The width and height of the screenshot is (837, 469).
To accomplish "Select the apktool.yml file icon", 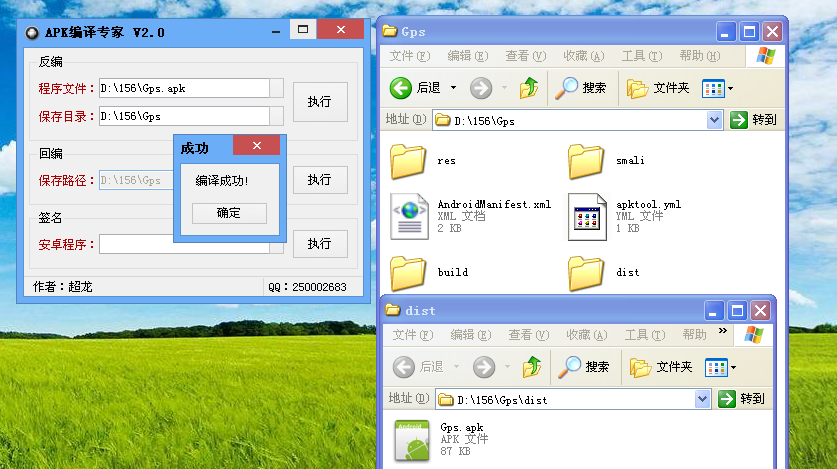I will 587,216.
